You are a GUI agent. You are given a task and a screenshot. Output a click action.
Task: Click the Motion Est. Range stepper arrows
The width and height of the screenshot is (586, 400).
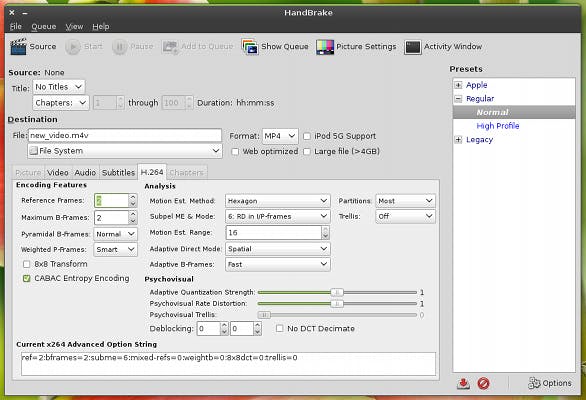click(x=325, y=233)
